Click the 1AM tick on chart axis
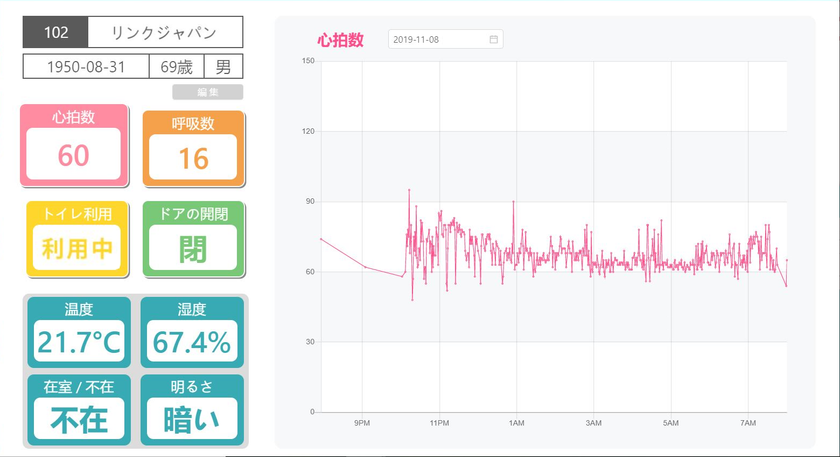 [516, 423]
